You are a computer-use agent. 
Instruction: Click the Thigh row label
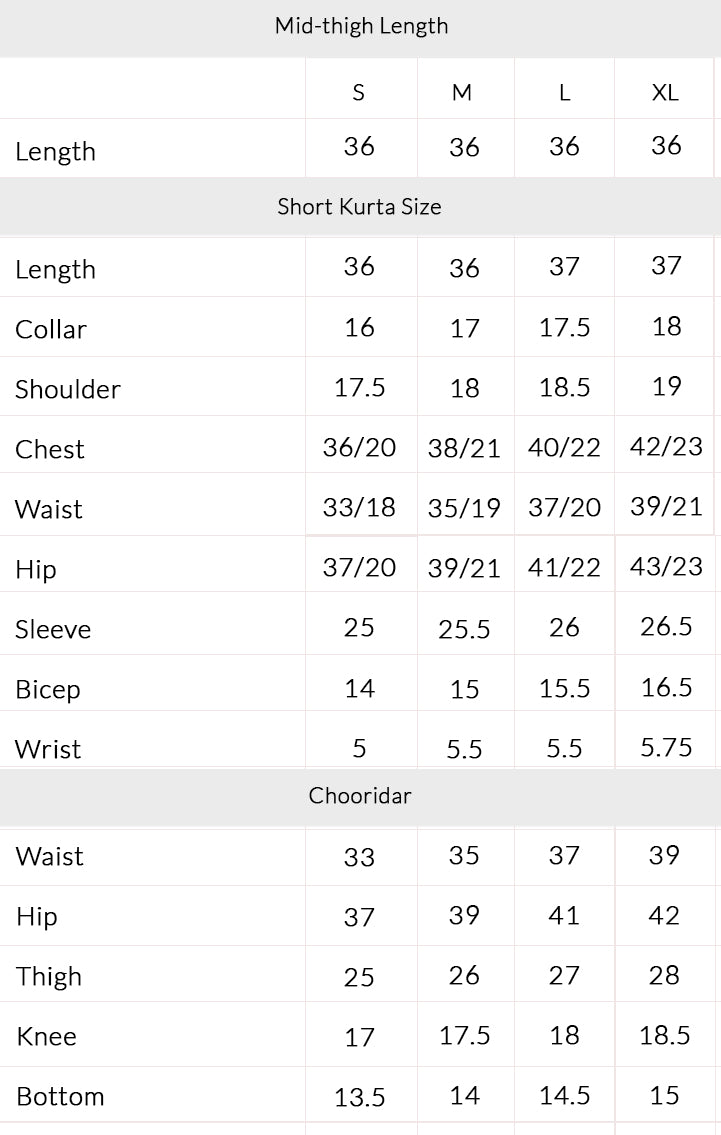(49, 976)
